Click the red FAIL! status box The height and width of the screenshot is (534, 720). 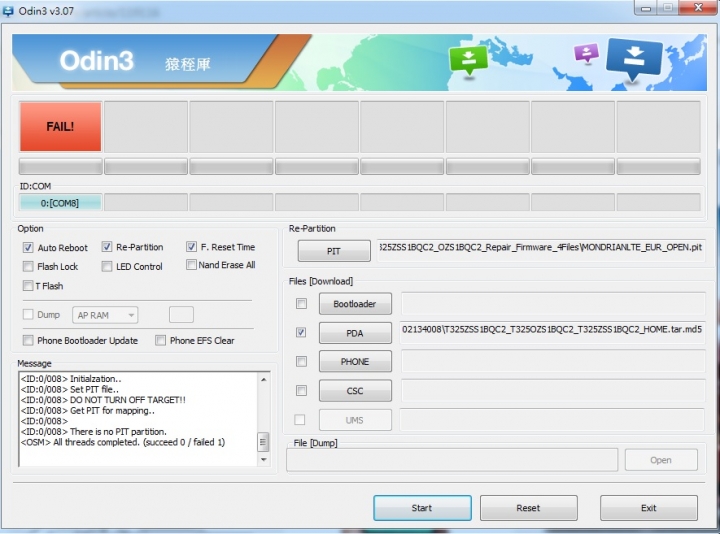click(60, 127)
